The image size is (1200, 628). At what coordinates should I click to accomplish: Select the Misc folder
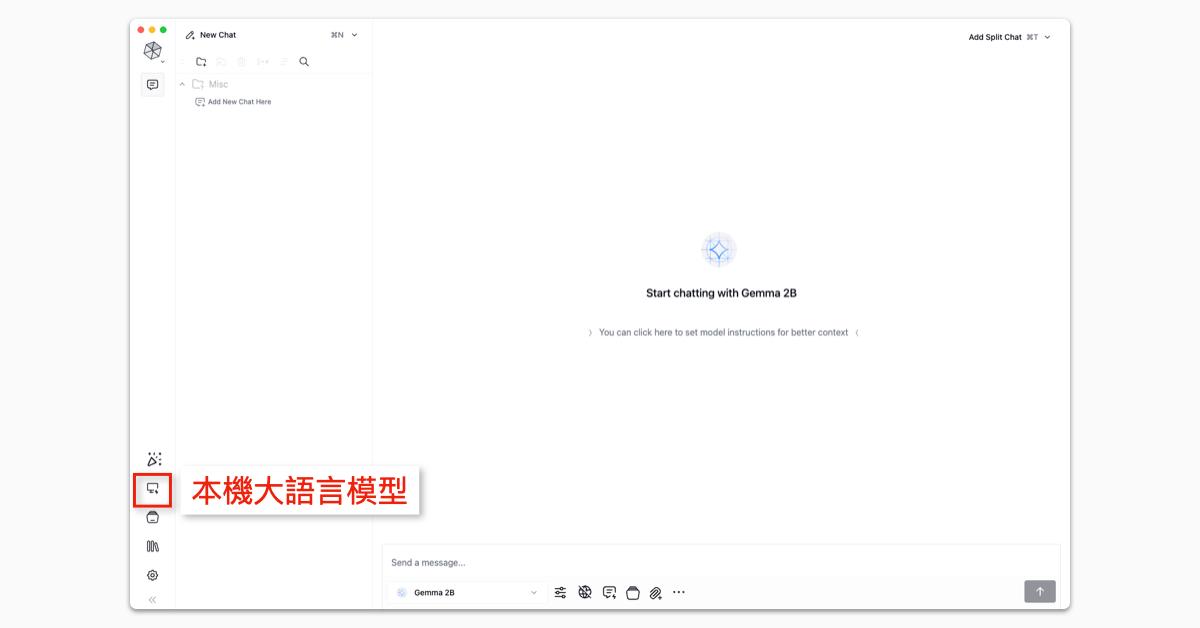210,84
